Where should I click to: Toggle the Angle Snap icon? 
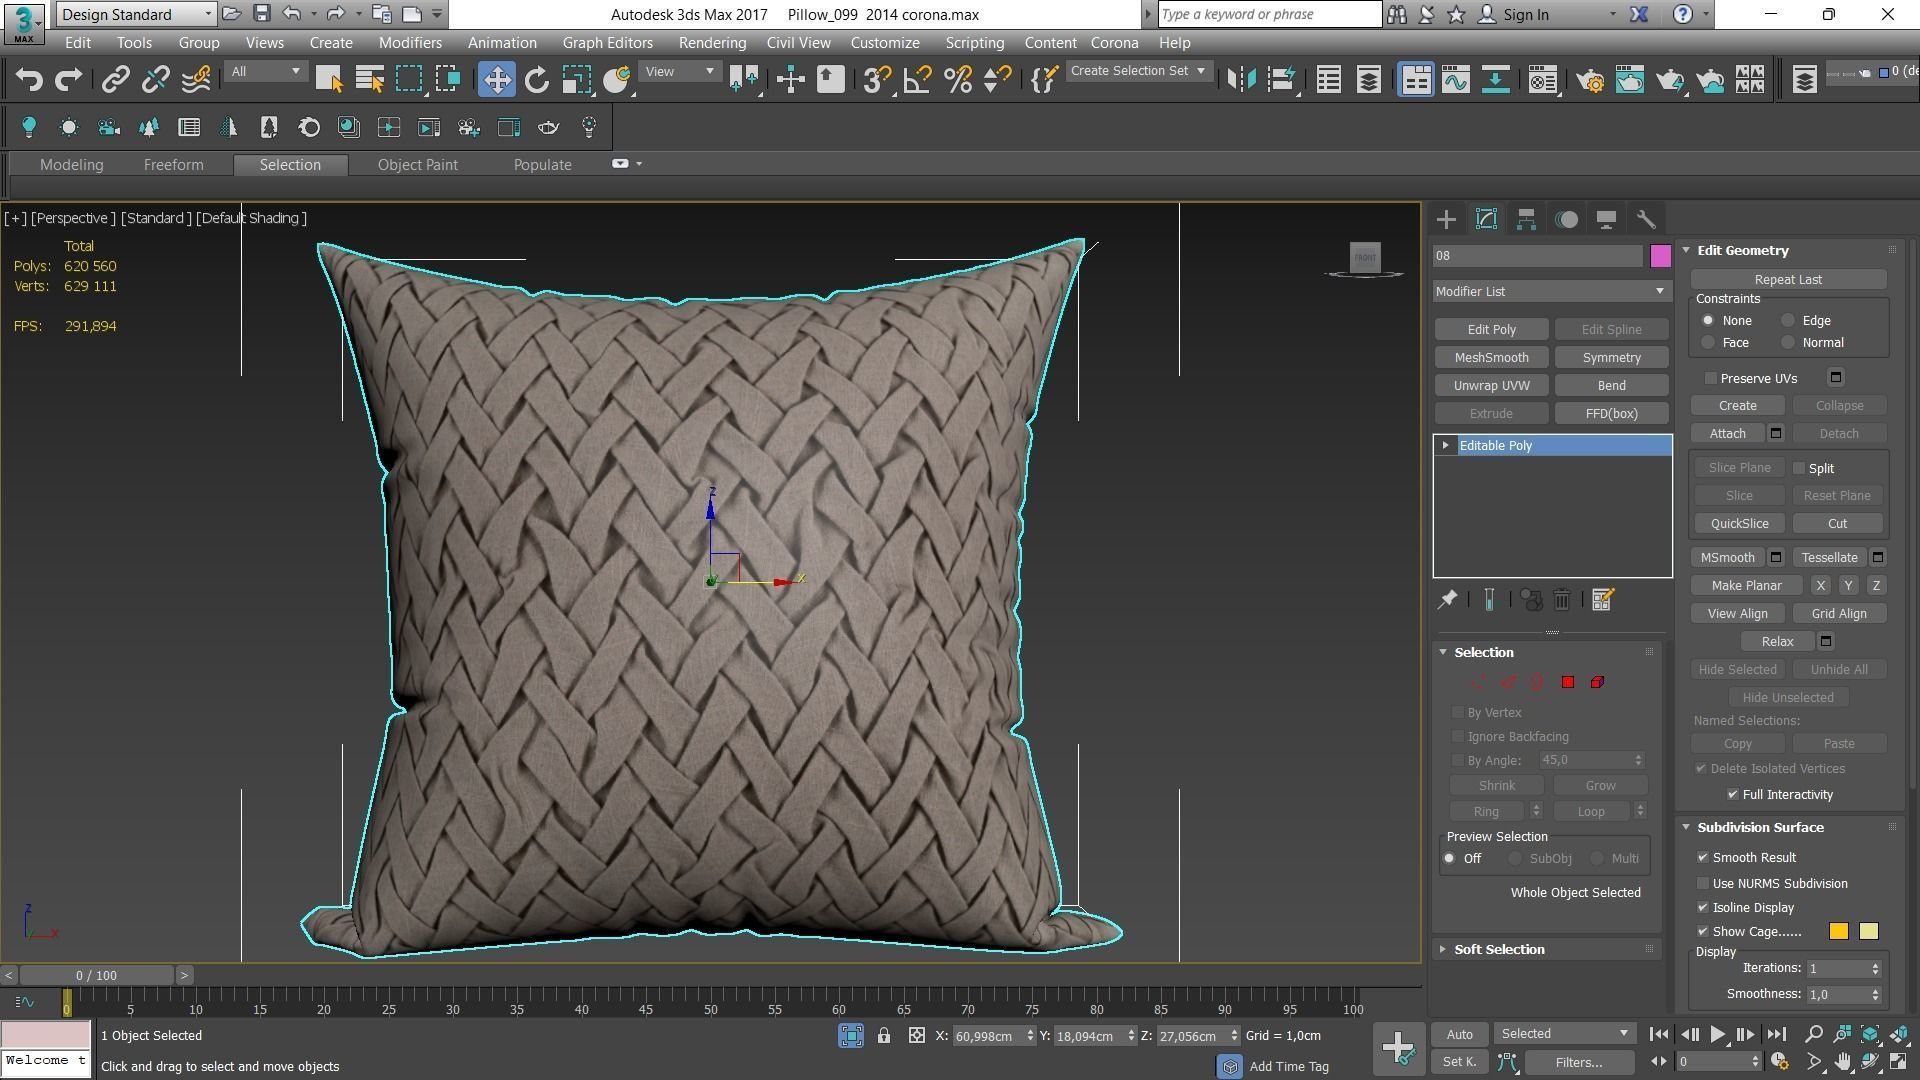click(917, 80)
